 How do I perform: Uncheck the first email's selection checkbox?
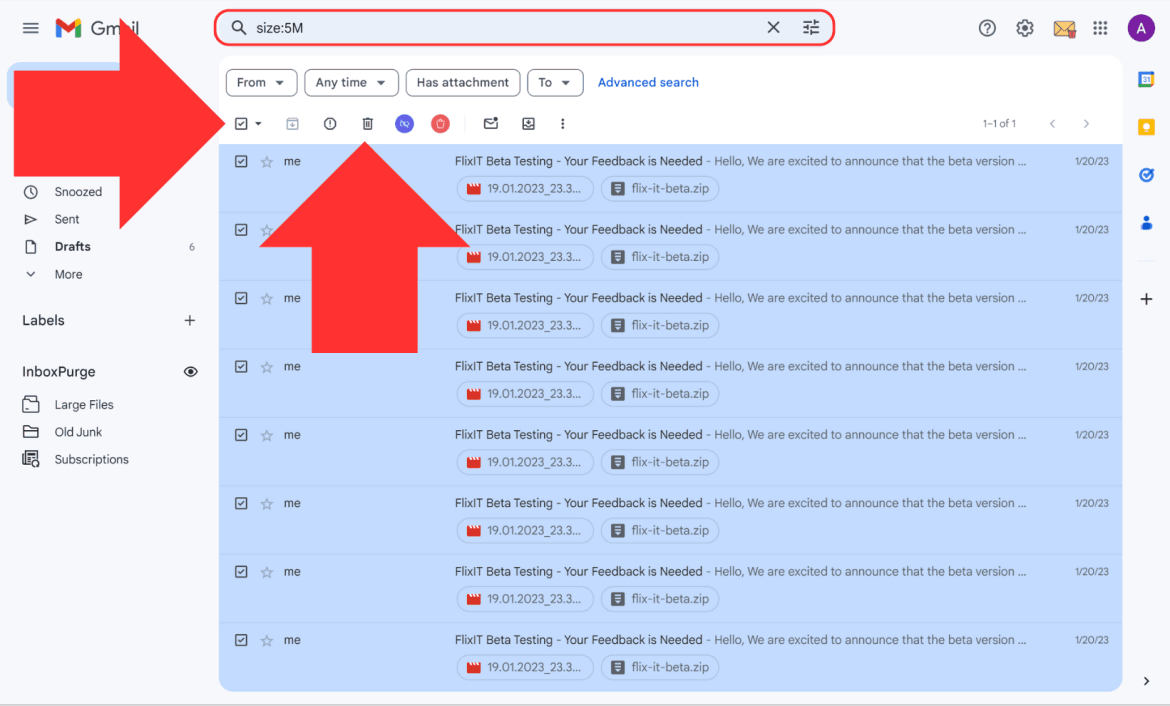(241, 161)
